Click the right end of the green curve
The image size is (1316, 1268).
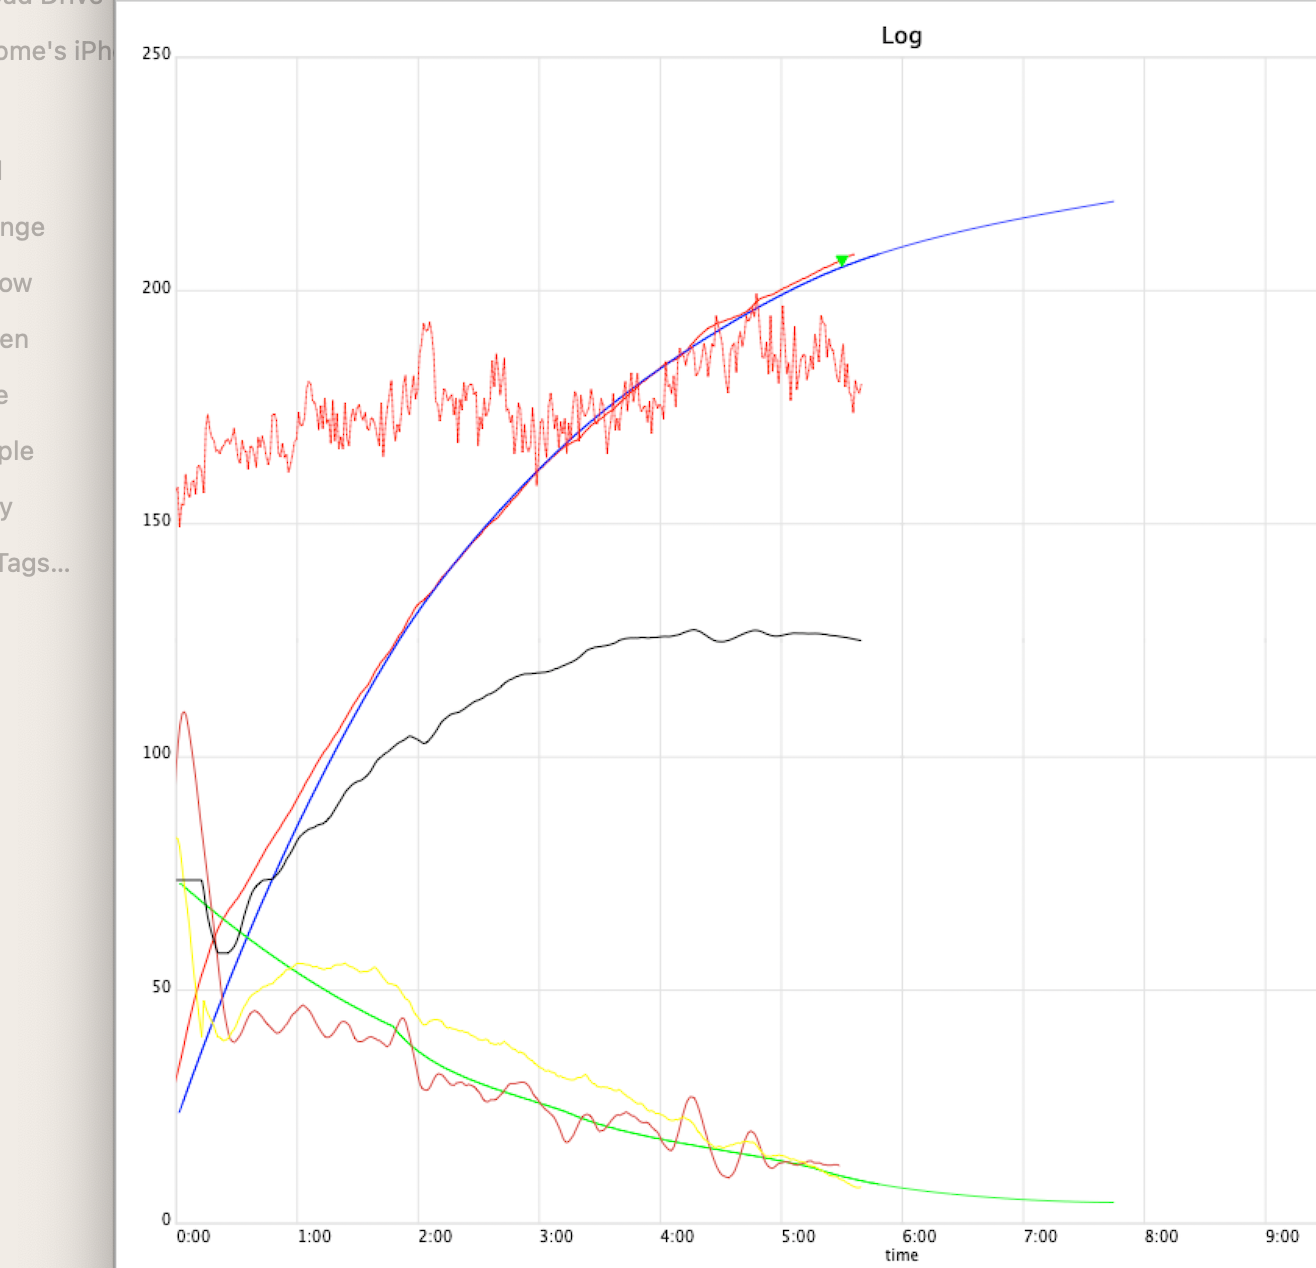[x=1112, y=1202]
